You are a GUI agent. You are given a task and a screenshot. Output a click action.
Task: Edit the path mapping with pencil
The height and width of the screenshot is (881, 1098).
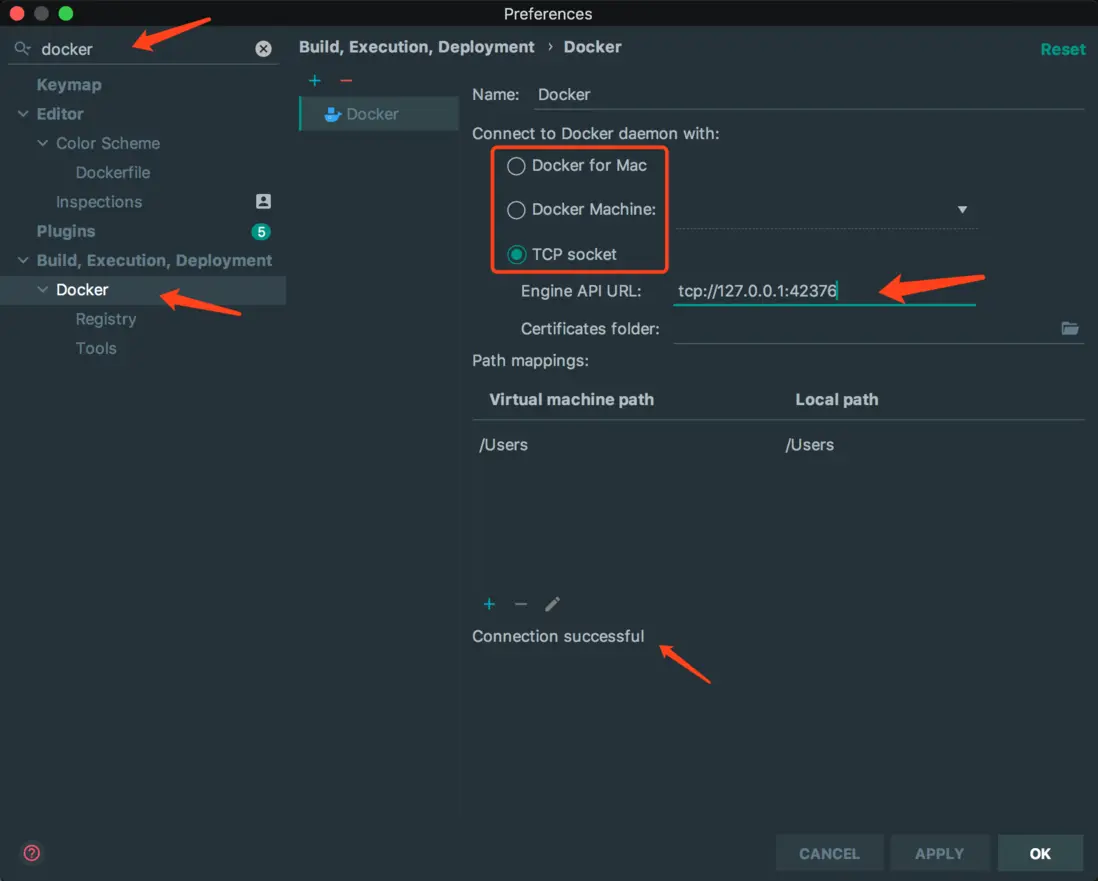coord(553,604)
